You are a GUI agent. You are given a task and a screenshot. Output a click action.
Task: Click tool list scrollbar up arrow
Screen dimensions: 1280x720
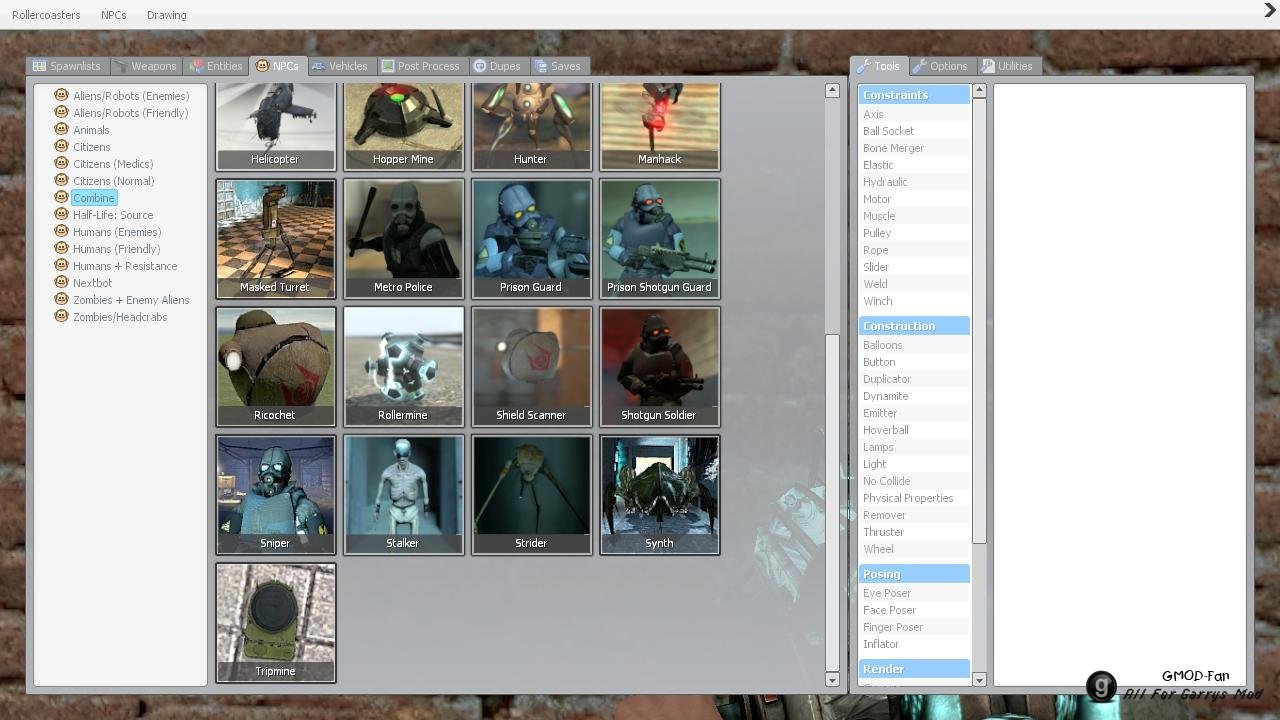(979, 90)
